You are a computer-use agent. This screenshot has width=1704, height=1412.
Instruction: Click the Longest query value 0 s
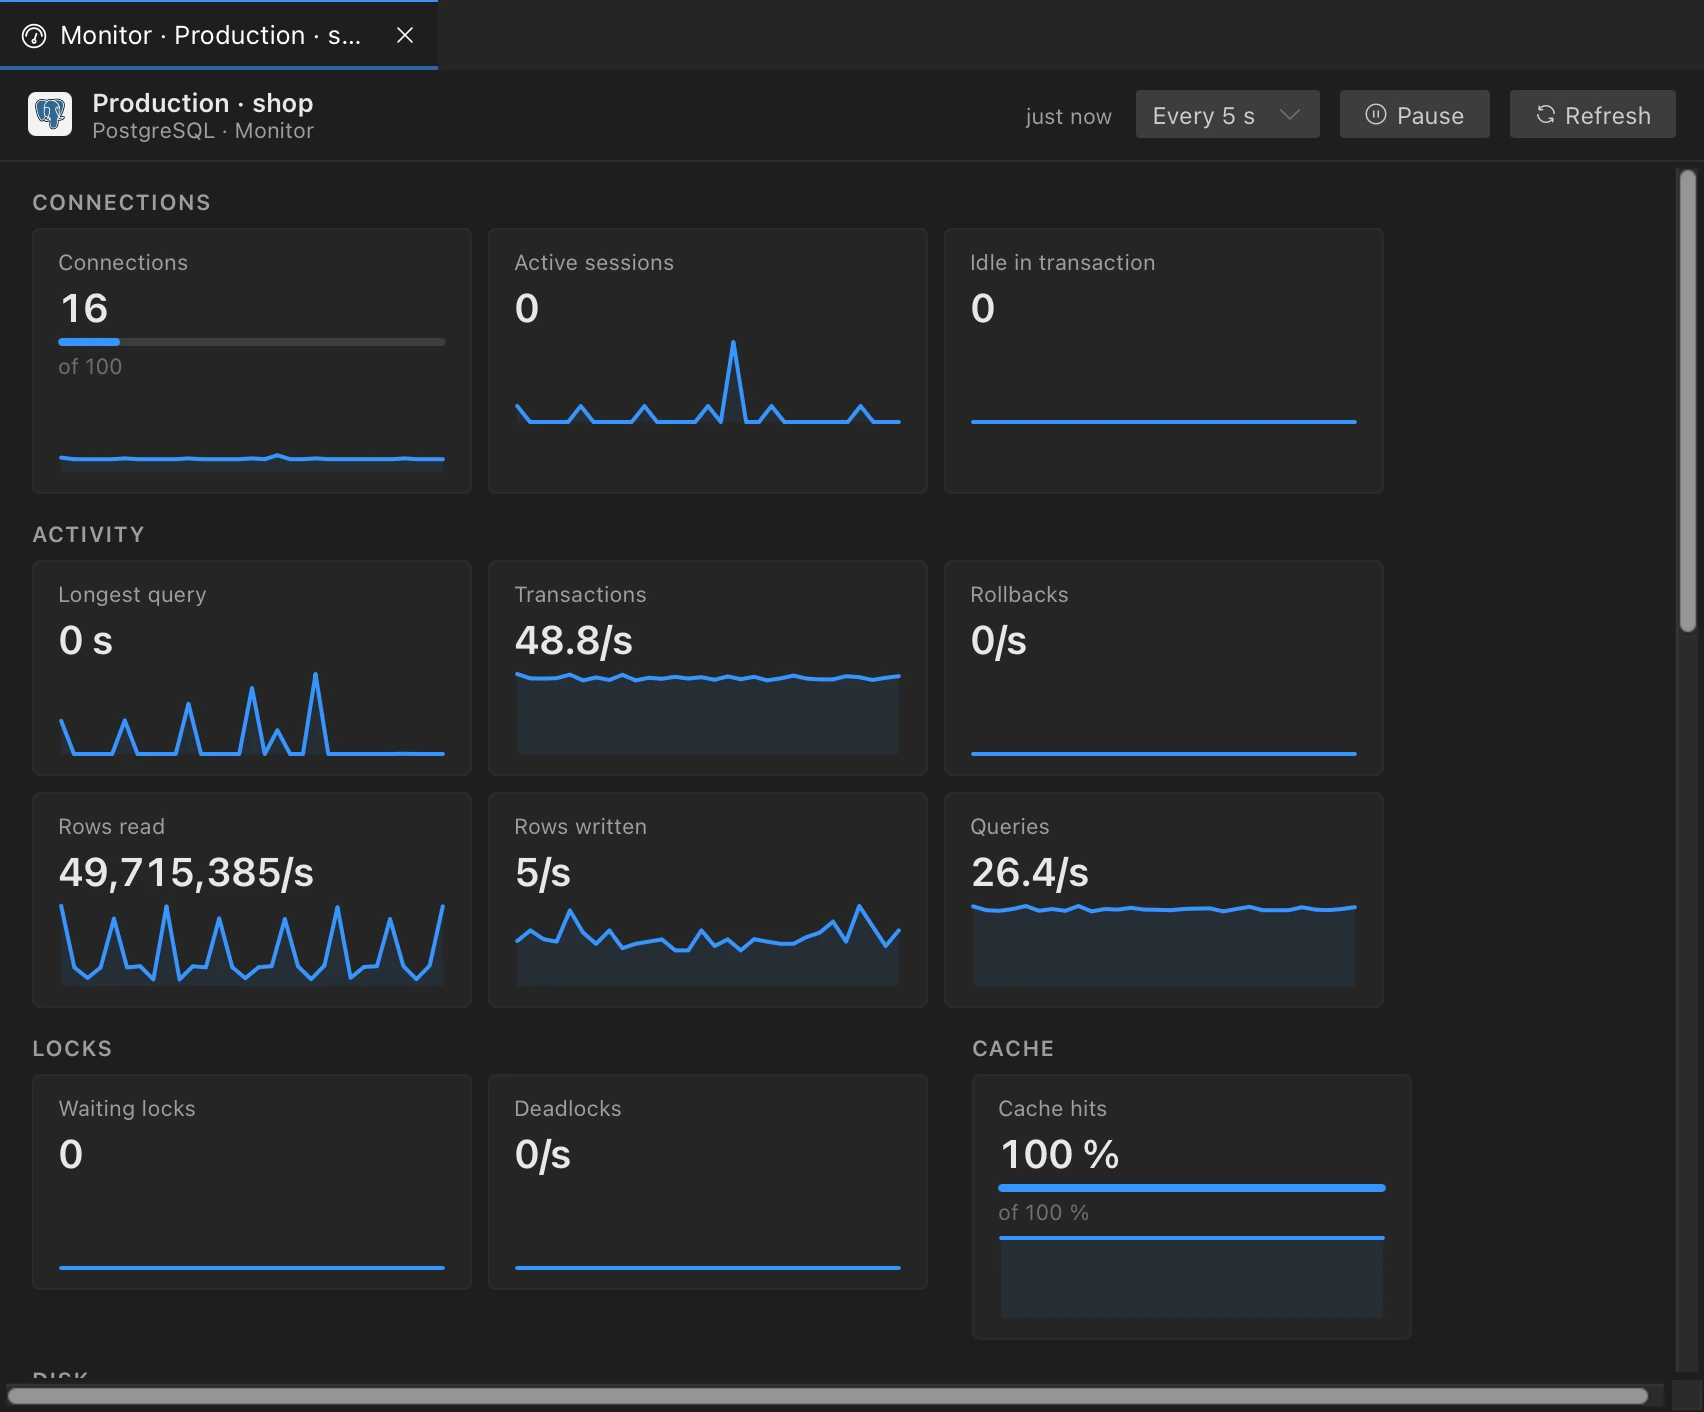coord(86,640)
